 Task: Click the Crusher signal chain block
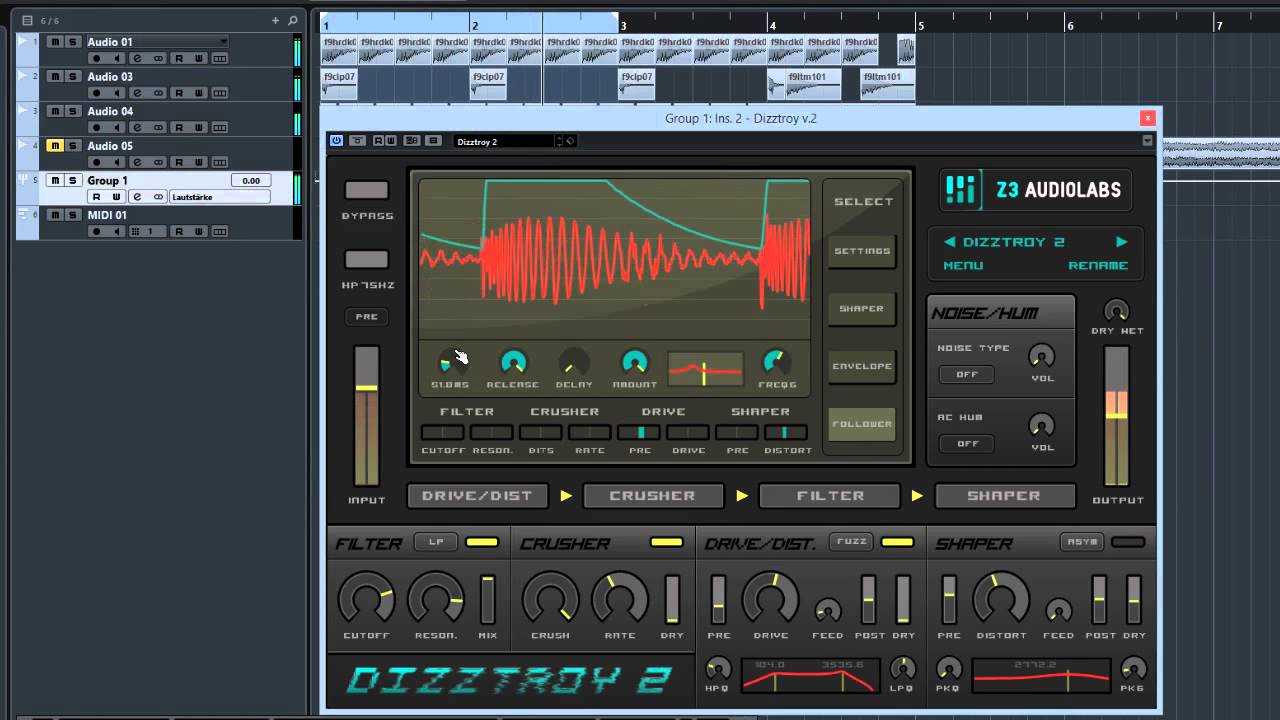653,496
